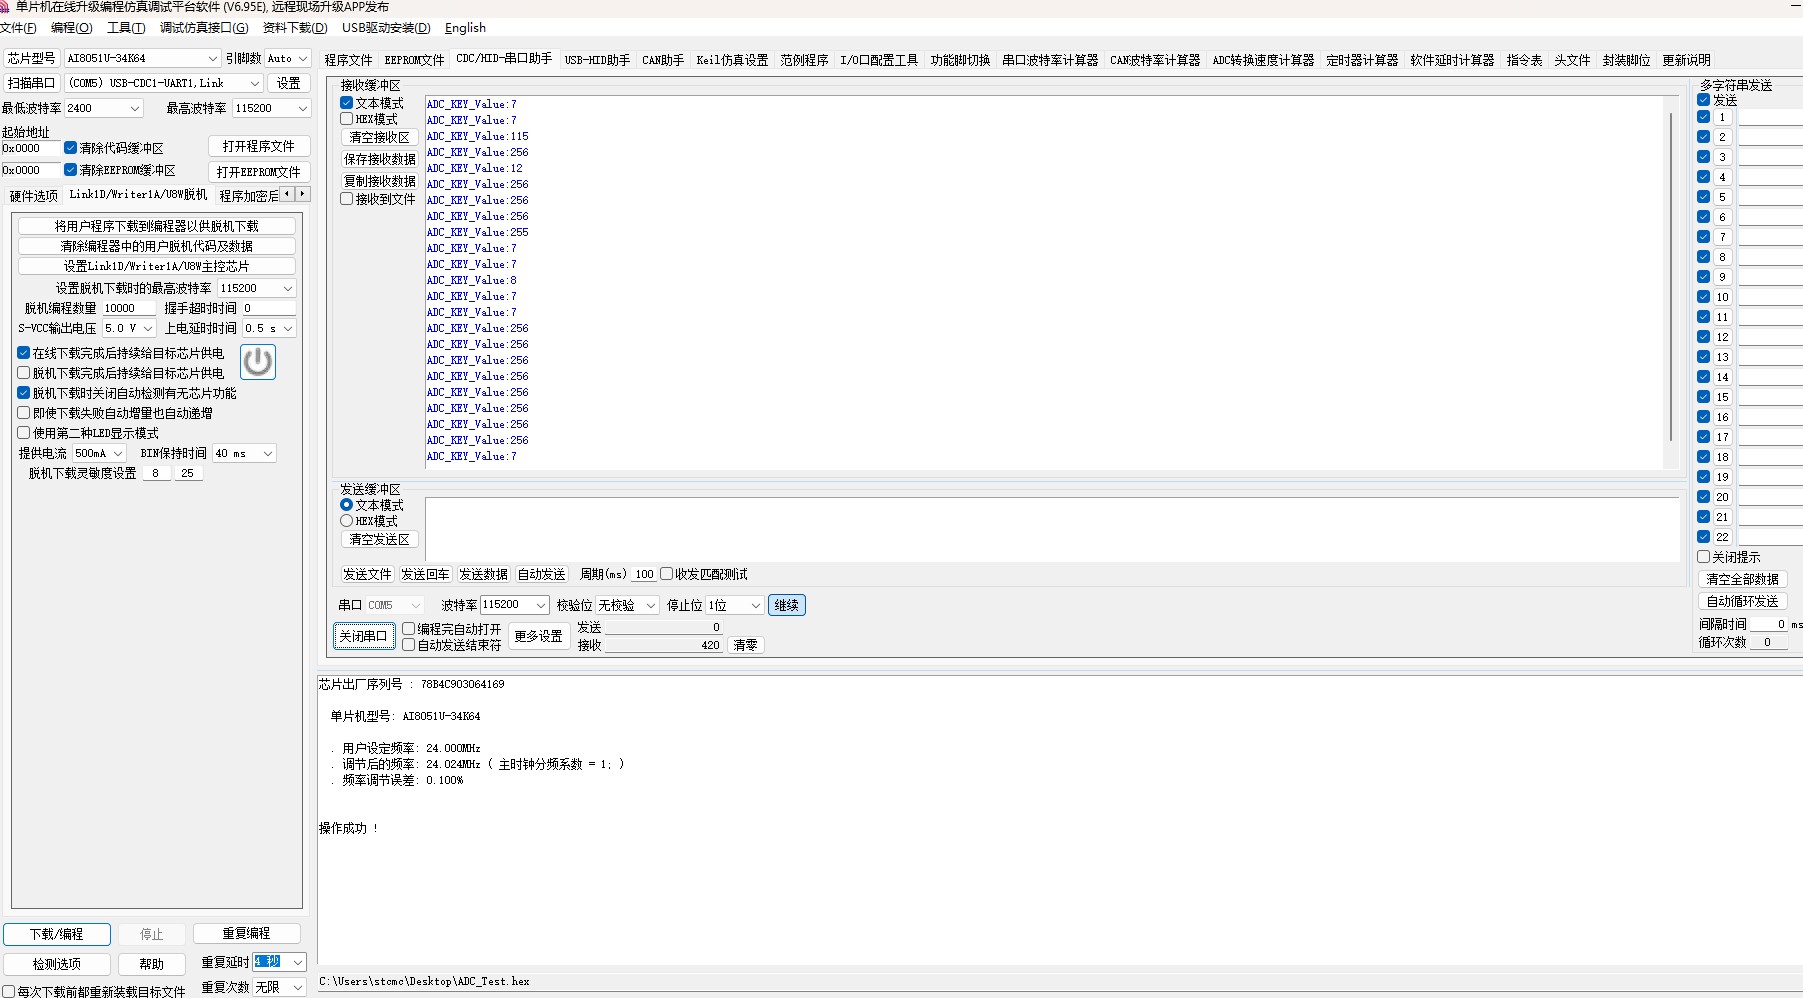Check the 关闭提示 checkbox

1703,557
